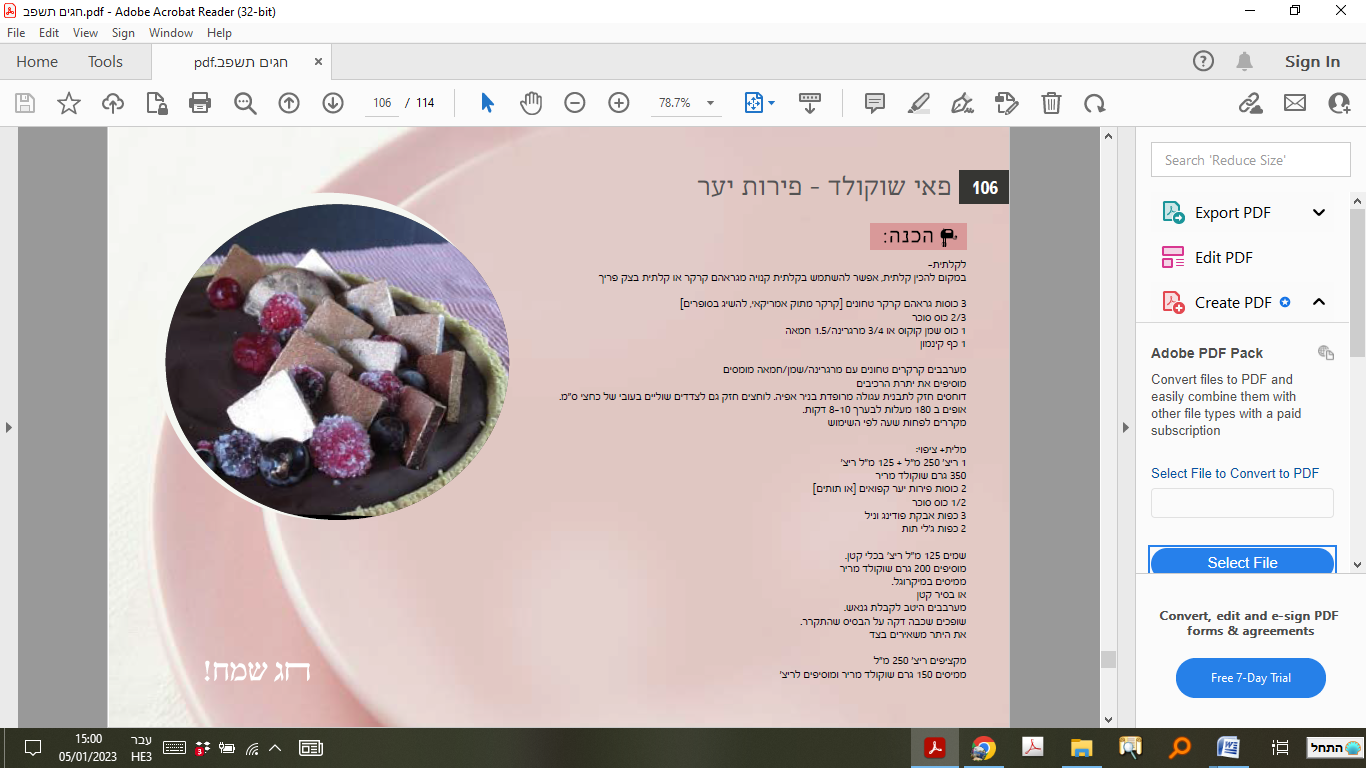Click the document vertical scrollbar thumb
The width and height of the screenshot is (1366, 768).
click(1107, 659)
